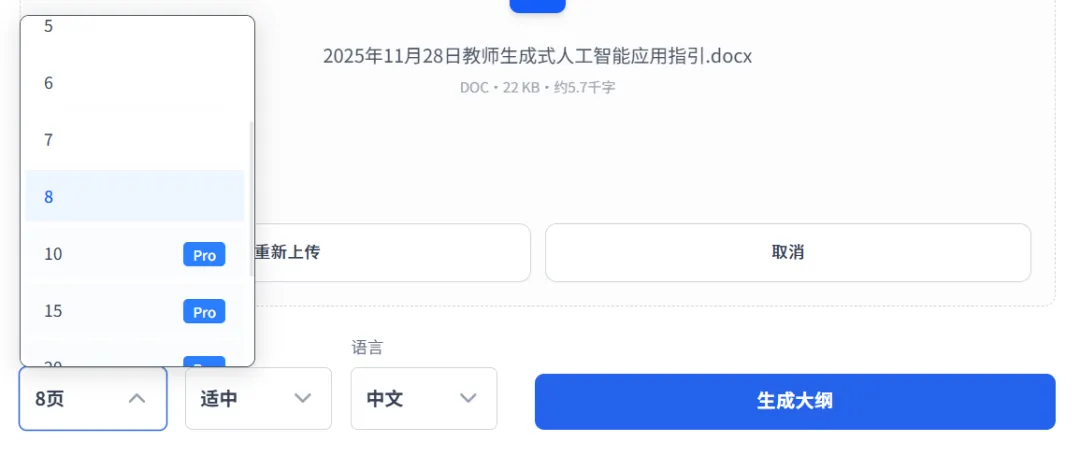
Task: Click the Pro badge beside option 10
Action: pos(204,254)
